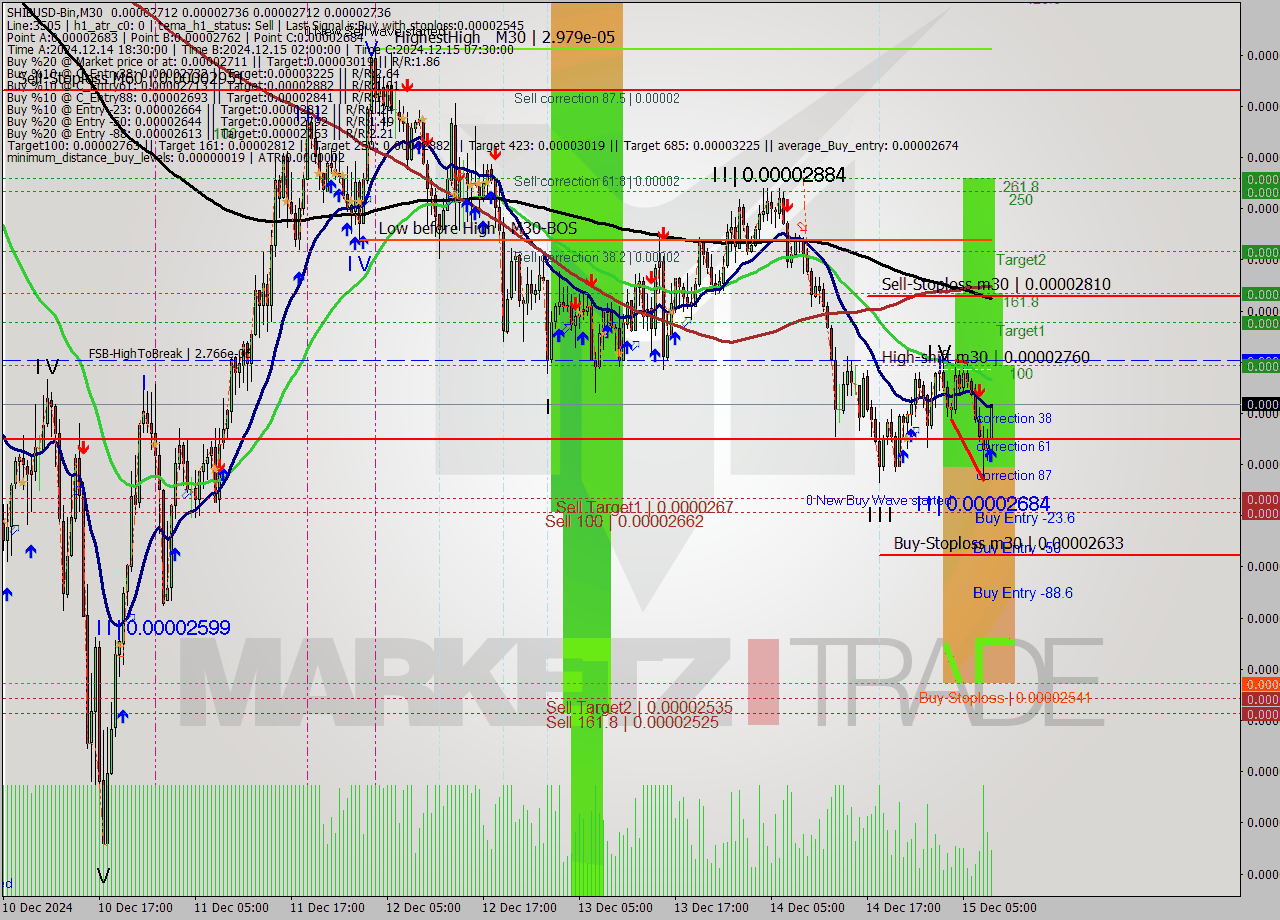The image size is (1280, 920).
Task: Click the 'Sell 100 | 0.00002662' label
Action: (624, 521)
